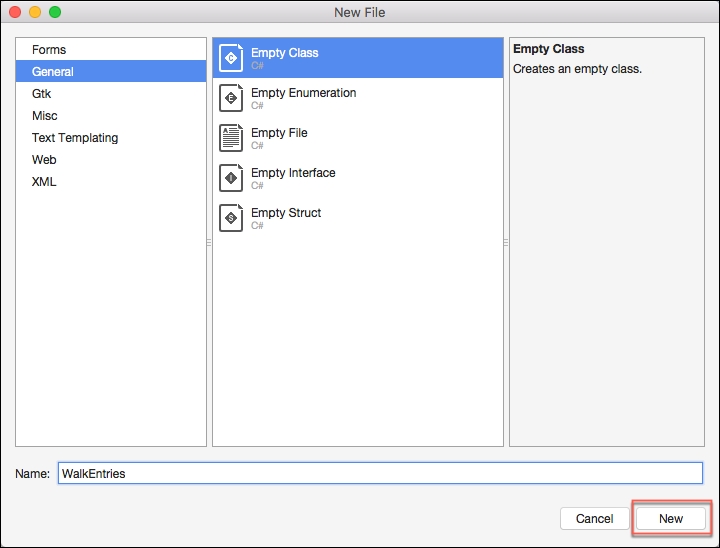This screenshot has width=720, height=548.
Task: Select the Text Templating category
Action: point(75,138)
